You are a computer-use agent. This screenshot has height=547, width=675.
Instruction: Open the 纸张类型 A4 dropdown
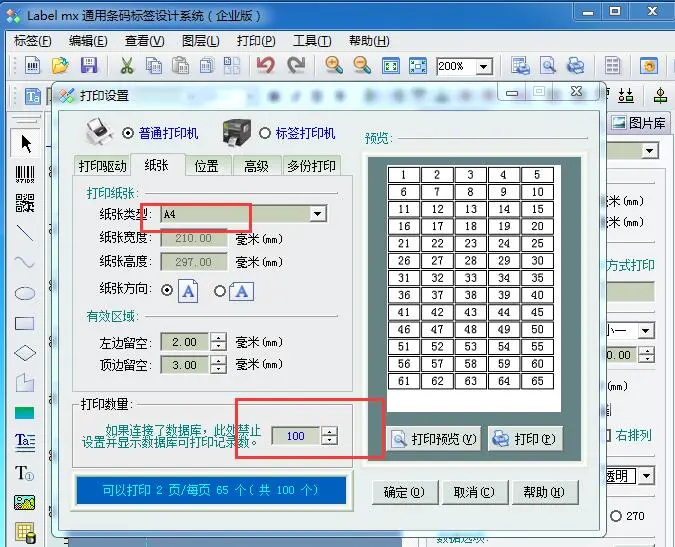(x=317, y=214)
